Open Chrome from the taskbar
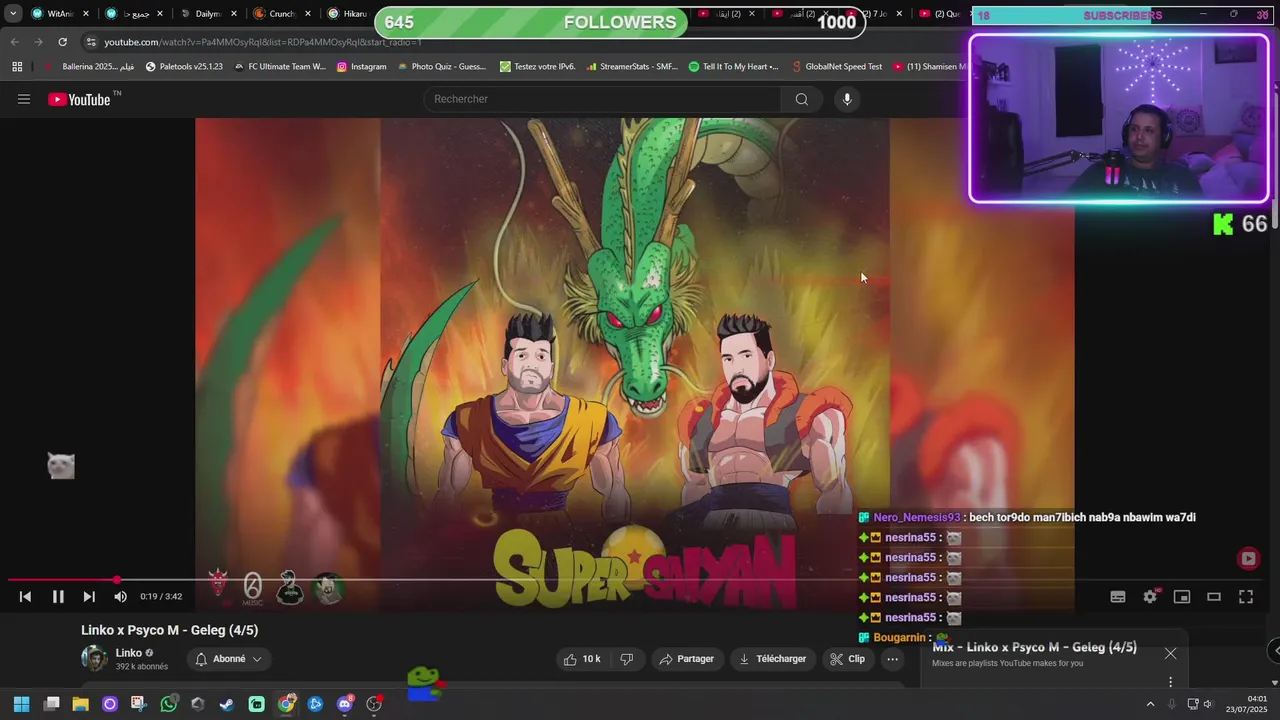1280x720 pixels. coord(286,704)
